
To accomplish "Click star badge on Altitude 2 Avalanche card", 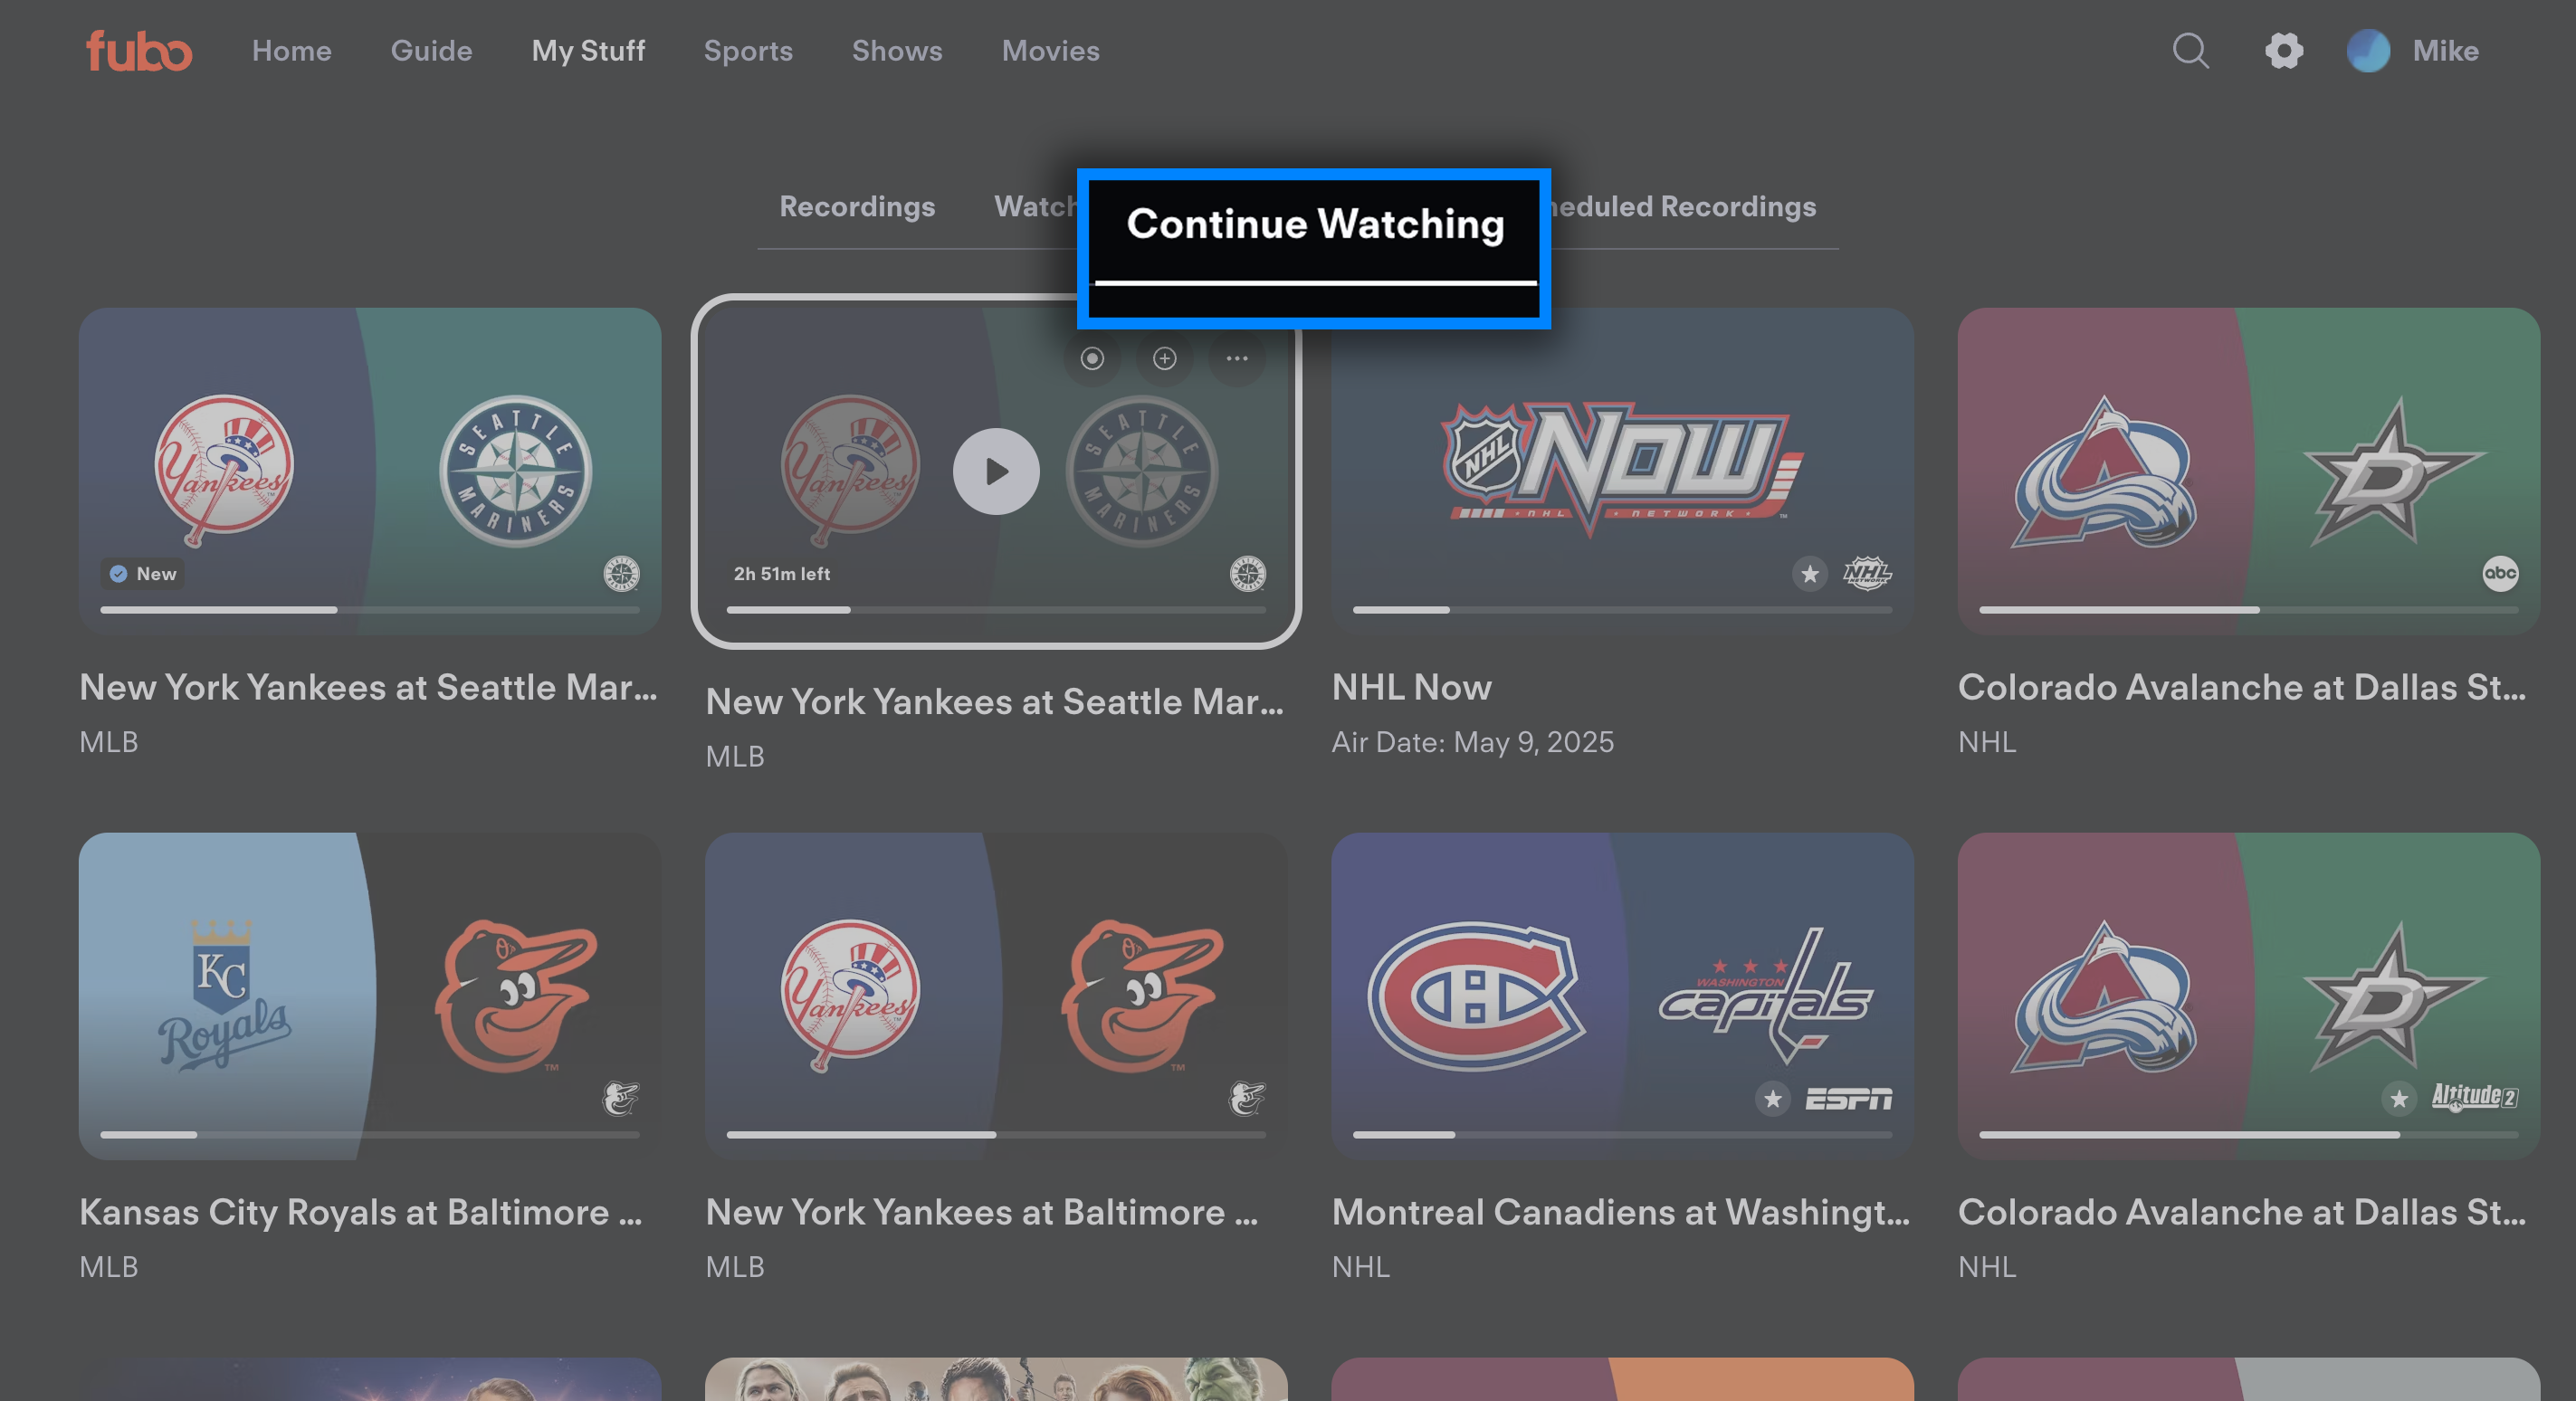I will pyautogui.click(x=2398, y=1099).
